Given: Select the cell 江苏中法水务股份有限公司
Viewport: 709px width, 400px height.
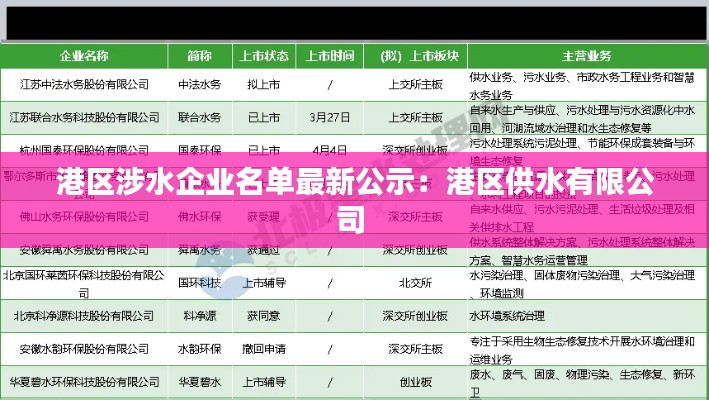Looking at the screenshot, I should 84,84.
